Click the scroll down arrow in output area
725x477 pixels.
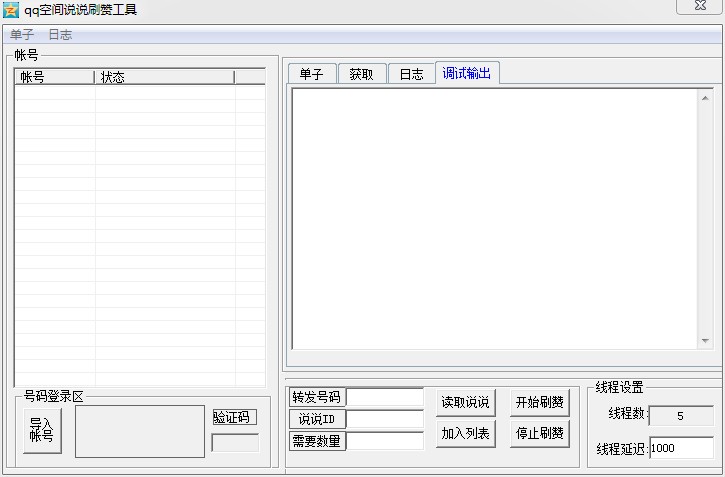(705, 341)
